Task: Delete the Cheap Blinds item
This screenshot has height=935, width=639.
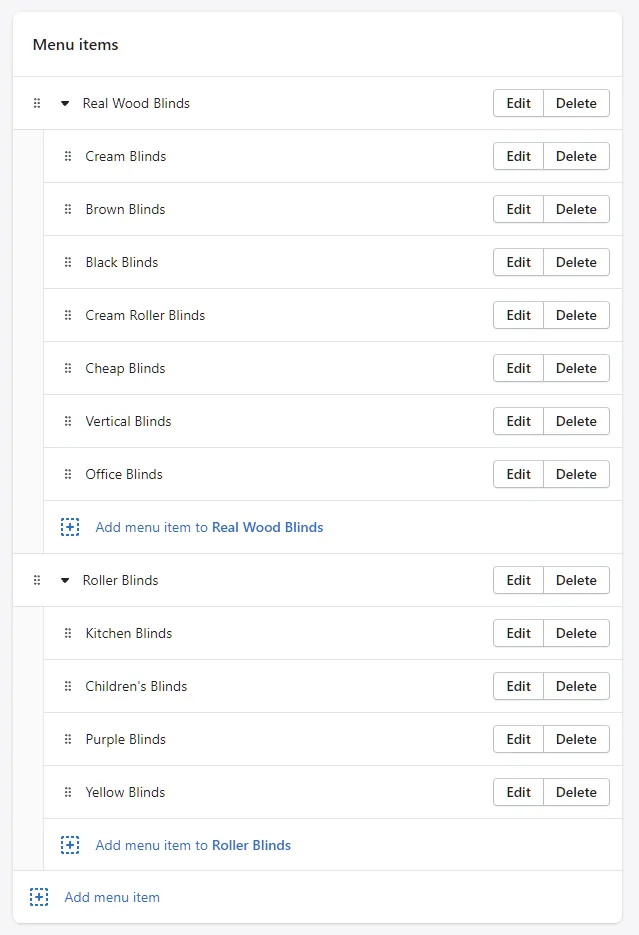Action: tap(576, 368)
